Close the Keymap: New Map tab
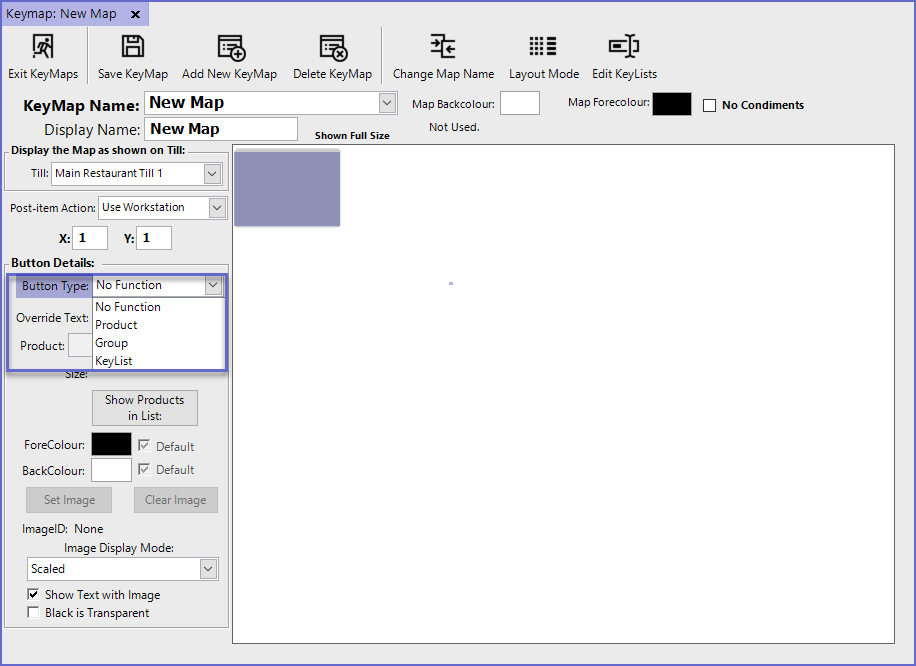The width and height of the screenshot is (916, 666). 134,14
